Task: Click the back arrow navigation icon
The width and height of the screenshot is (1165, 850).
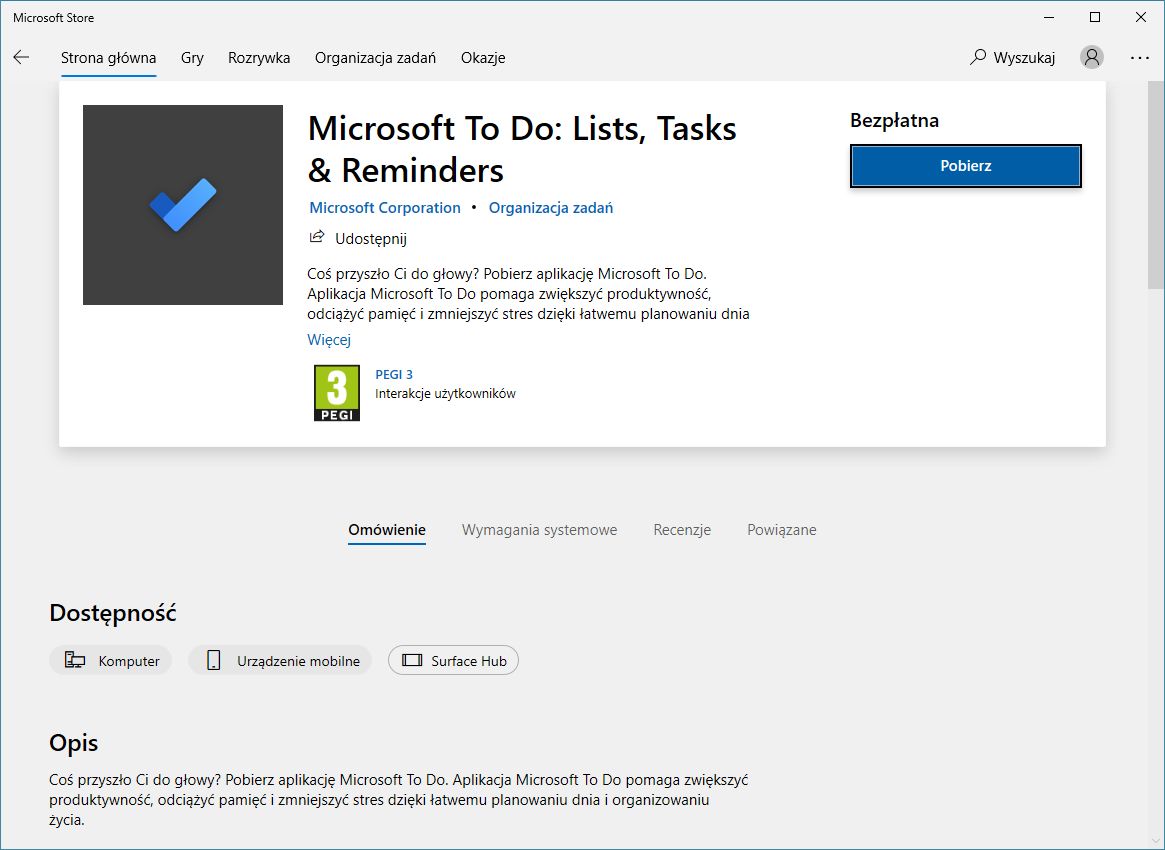Action: (21, 57)
